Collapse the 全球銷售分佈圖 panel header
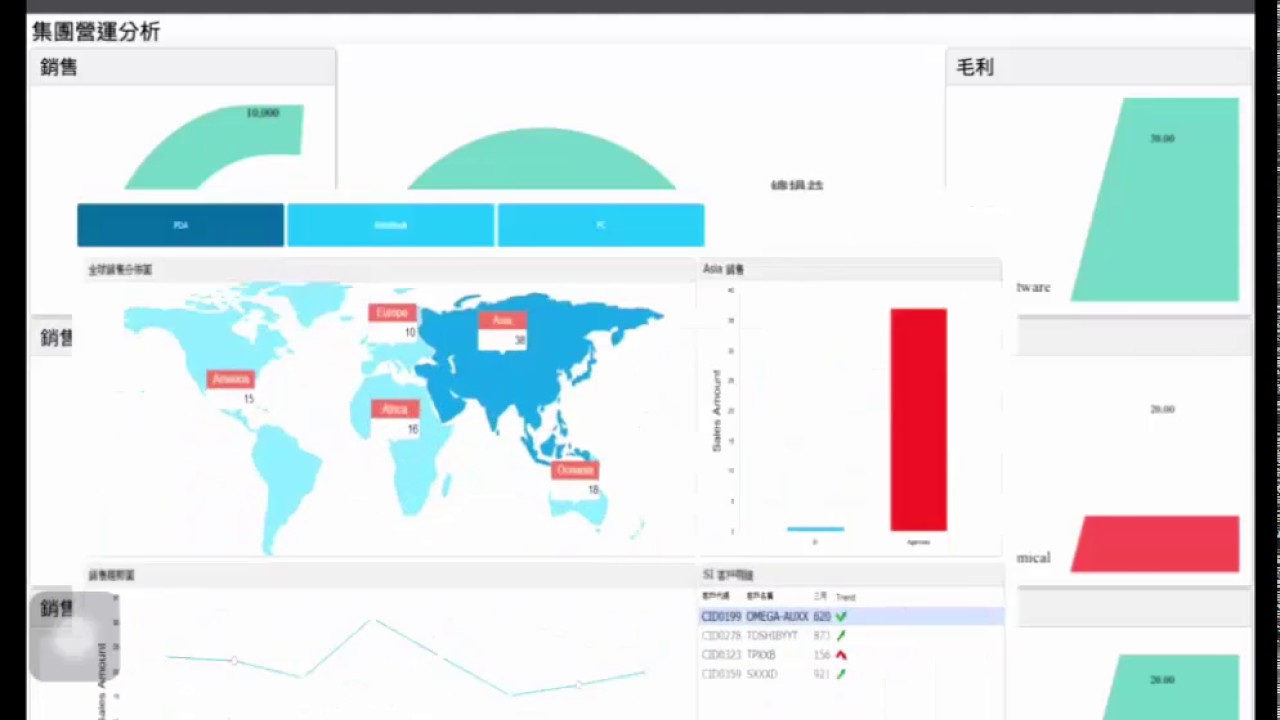 120,269
